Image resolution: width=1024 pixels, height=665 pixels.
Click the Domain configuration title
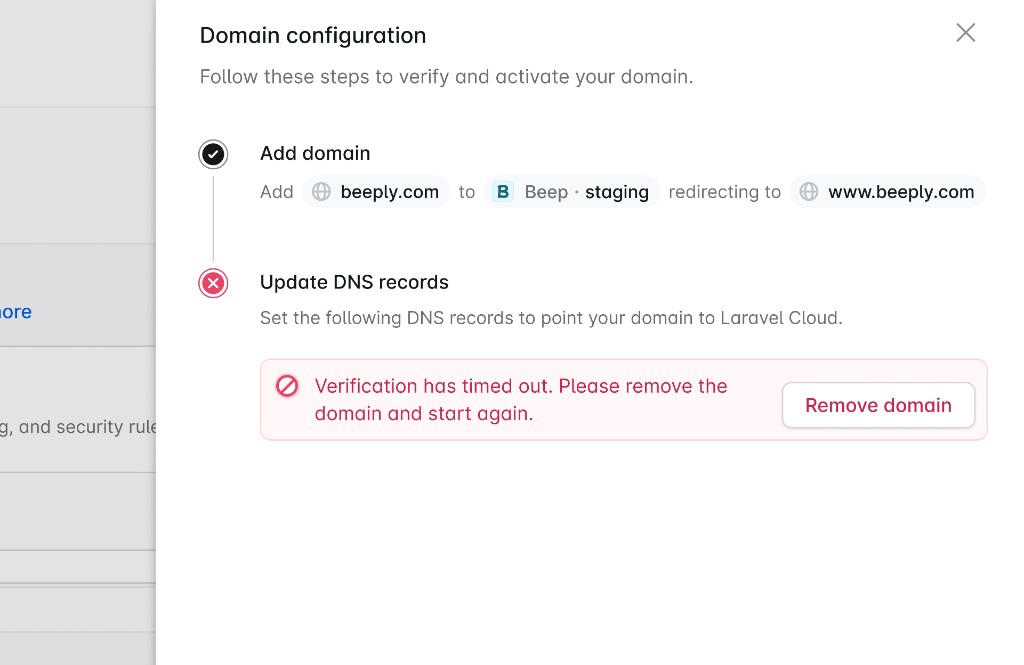click(313, 35)
